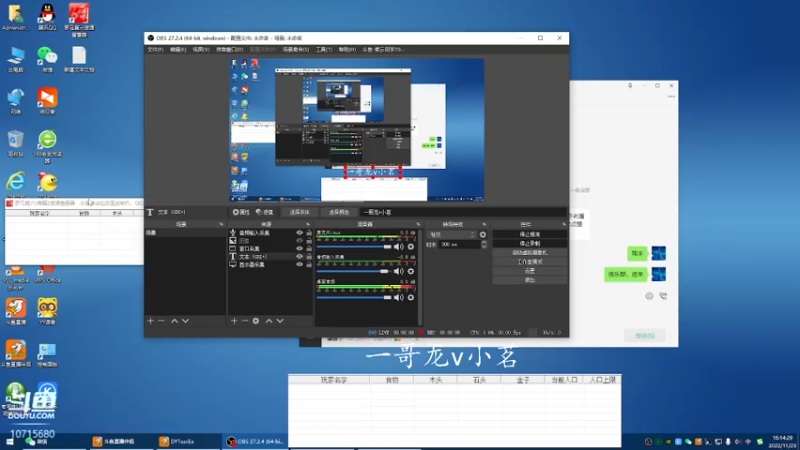Mute the 麦克风/Aux mixer channel
800x450 pixels.
(x=398, y=247)
